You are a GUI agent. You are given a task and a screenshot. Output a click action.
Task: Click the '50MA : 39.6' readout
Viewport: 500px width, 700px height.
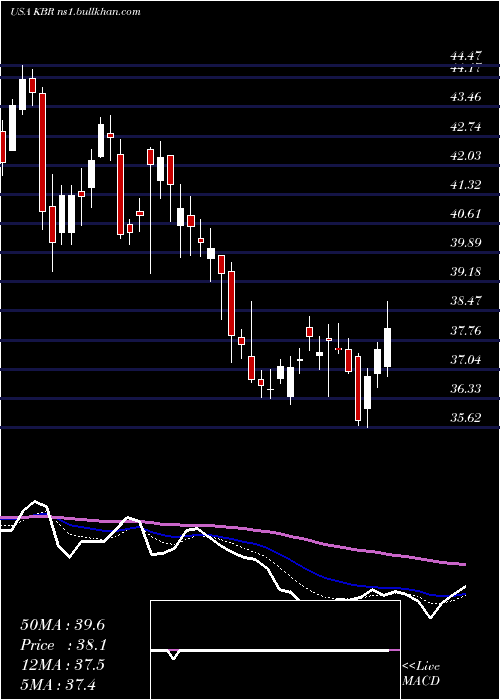pyautogui.click(x=62, y=625)
